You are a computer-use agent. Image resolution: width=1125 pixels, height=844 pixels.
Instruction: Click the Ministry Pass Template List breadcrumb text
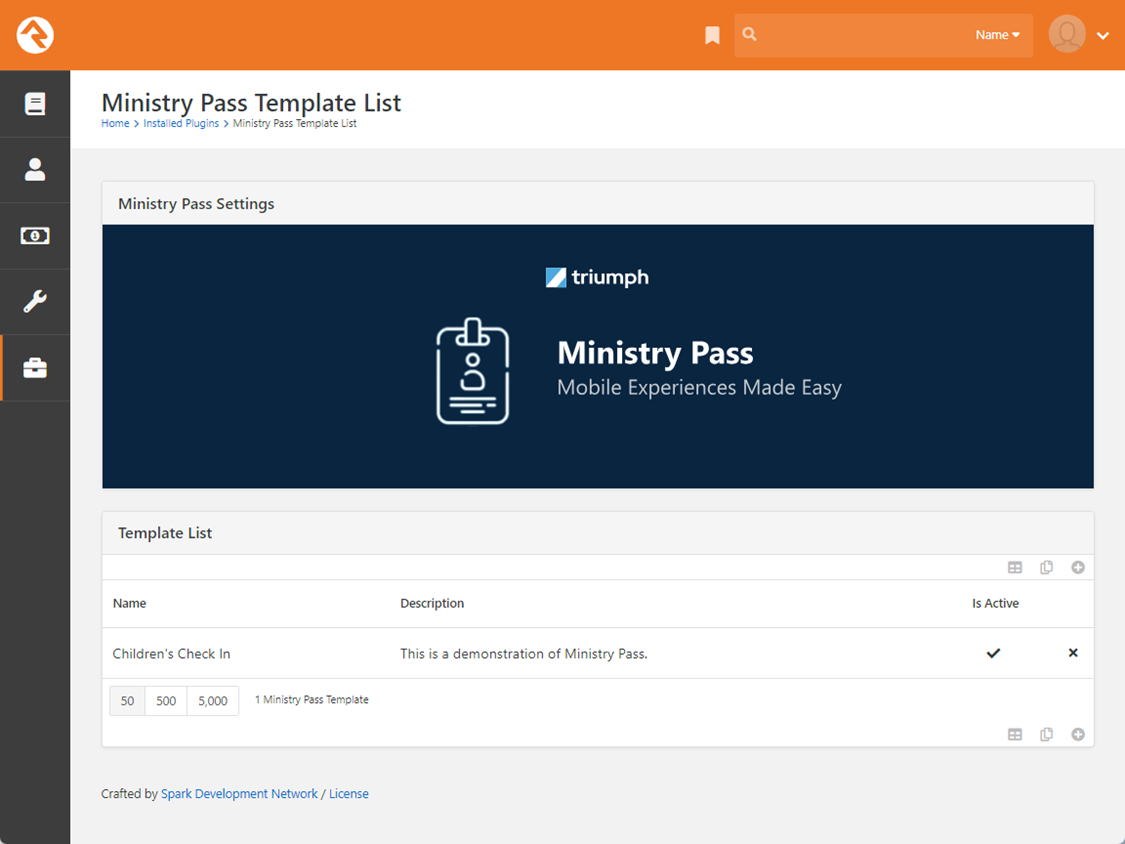pos(295,123)
